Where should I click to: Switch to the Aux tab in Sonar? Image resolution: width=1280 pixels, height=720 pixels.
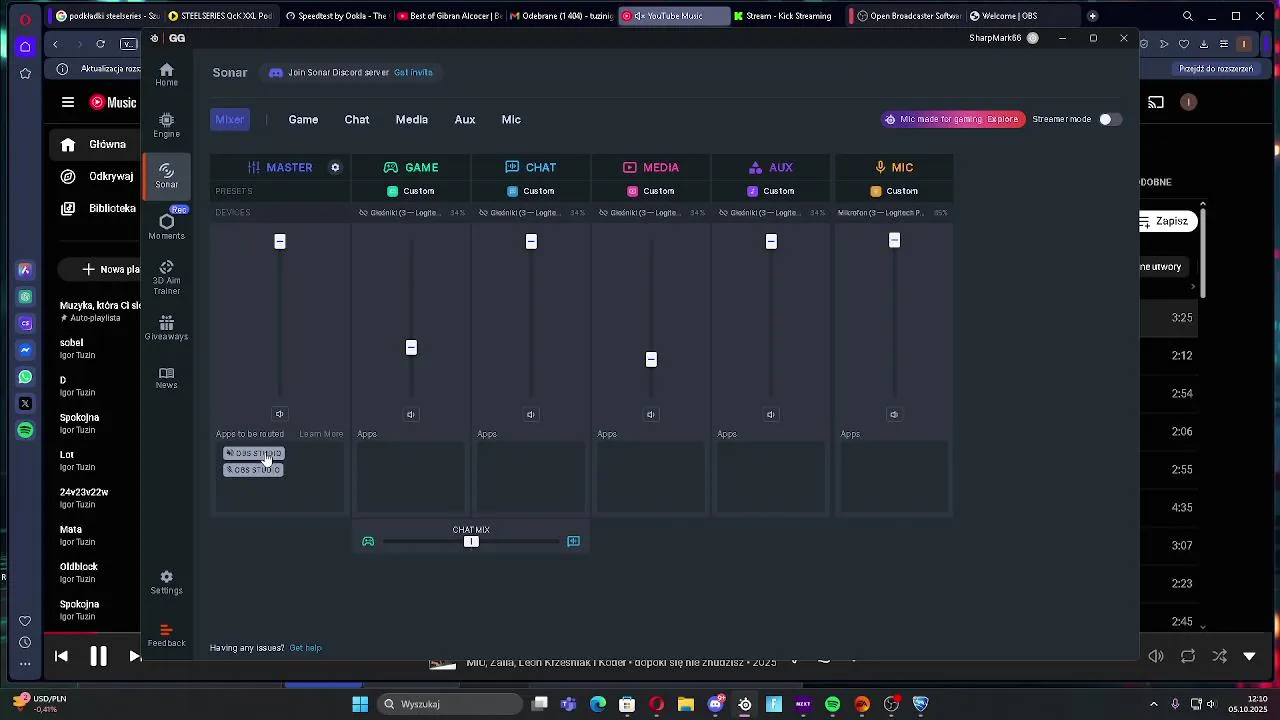click(x=465, y=120)
